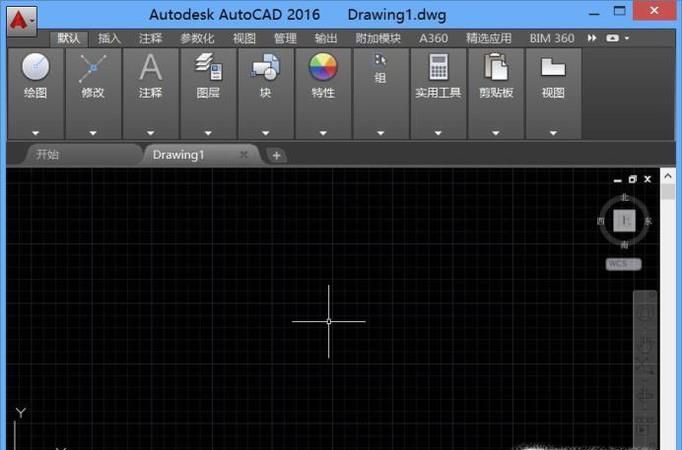Open the 剪贴板 (Clipboard) panel icon
Image resolution: width=682 pixels, height=450 pixels.
coord(495,68)
